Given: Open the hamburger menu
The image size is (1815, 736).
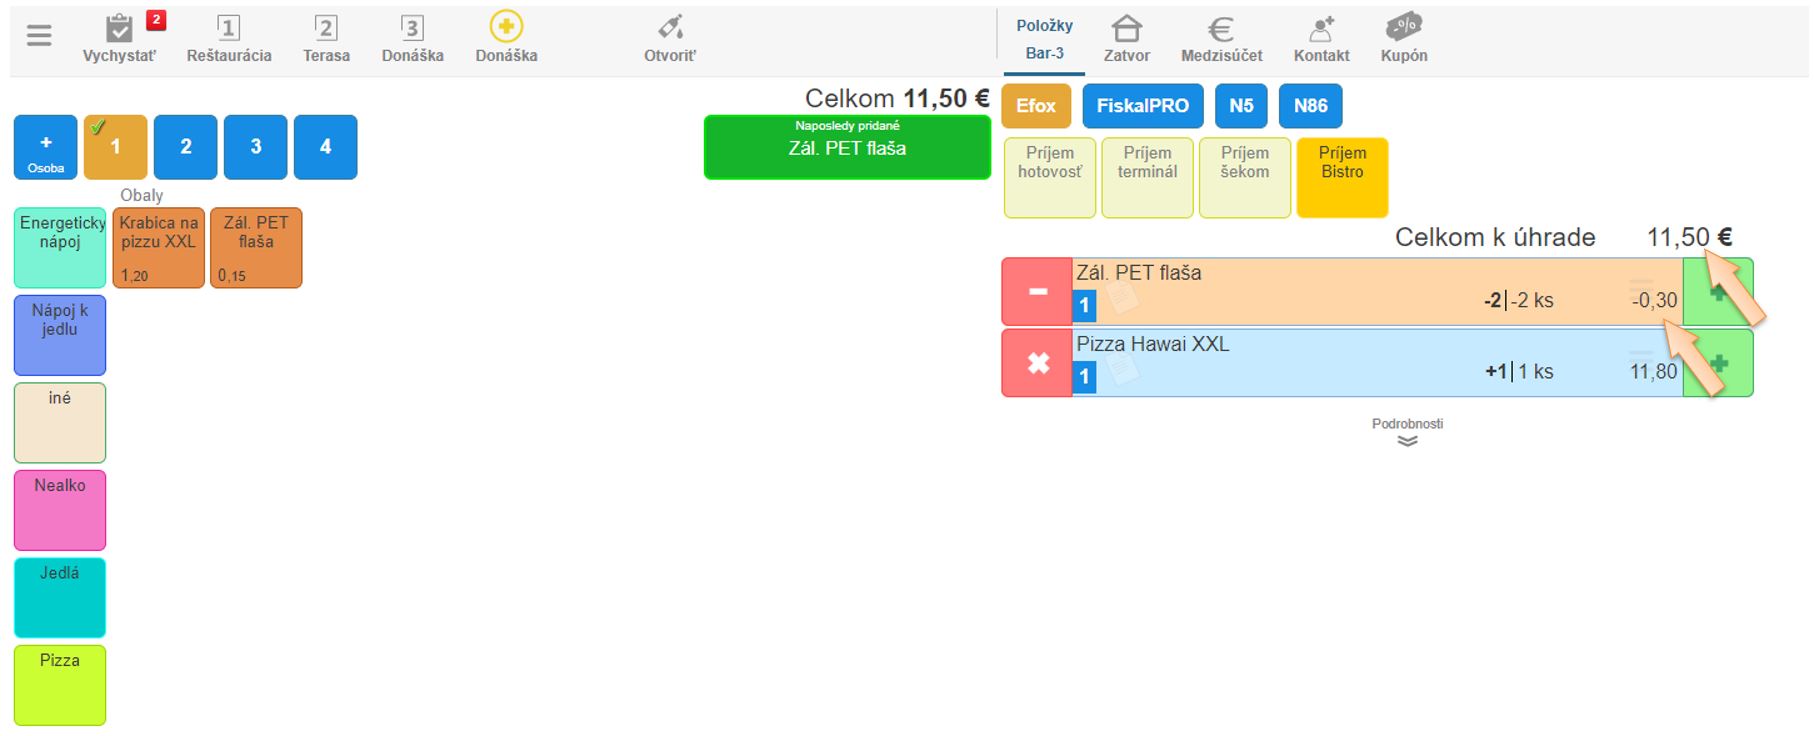Looking at the screenshot, I should 39,36.
